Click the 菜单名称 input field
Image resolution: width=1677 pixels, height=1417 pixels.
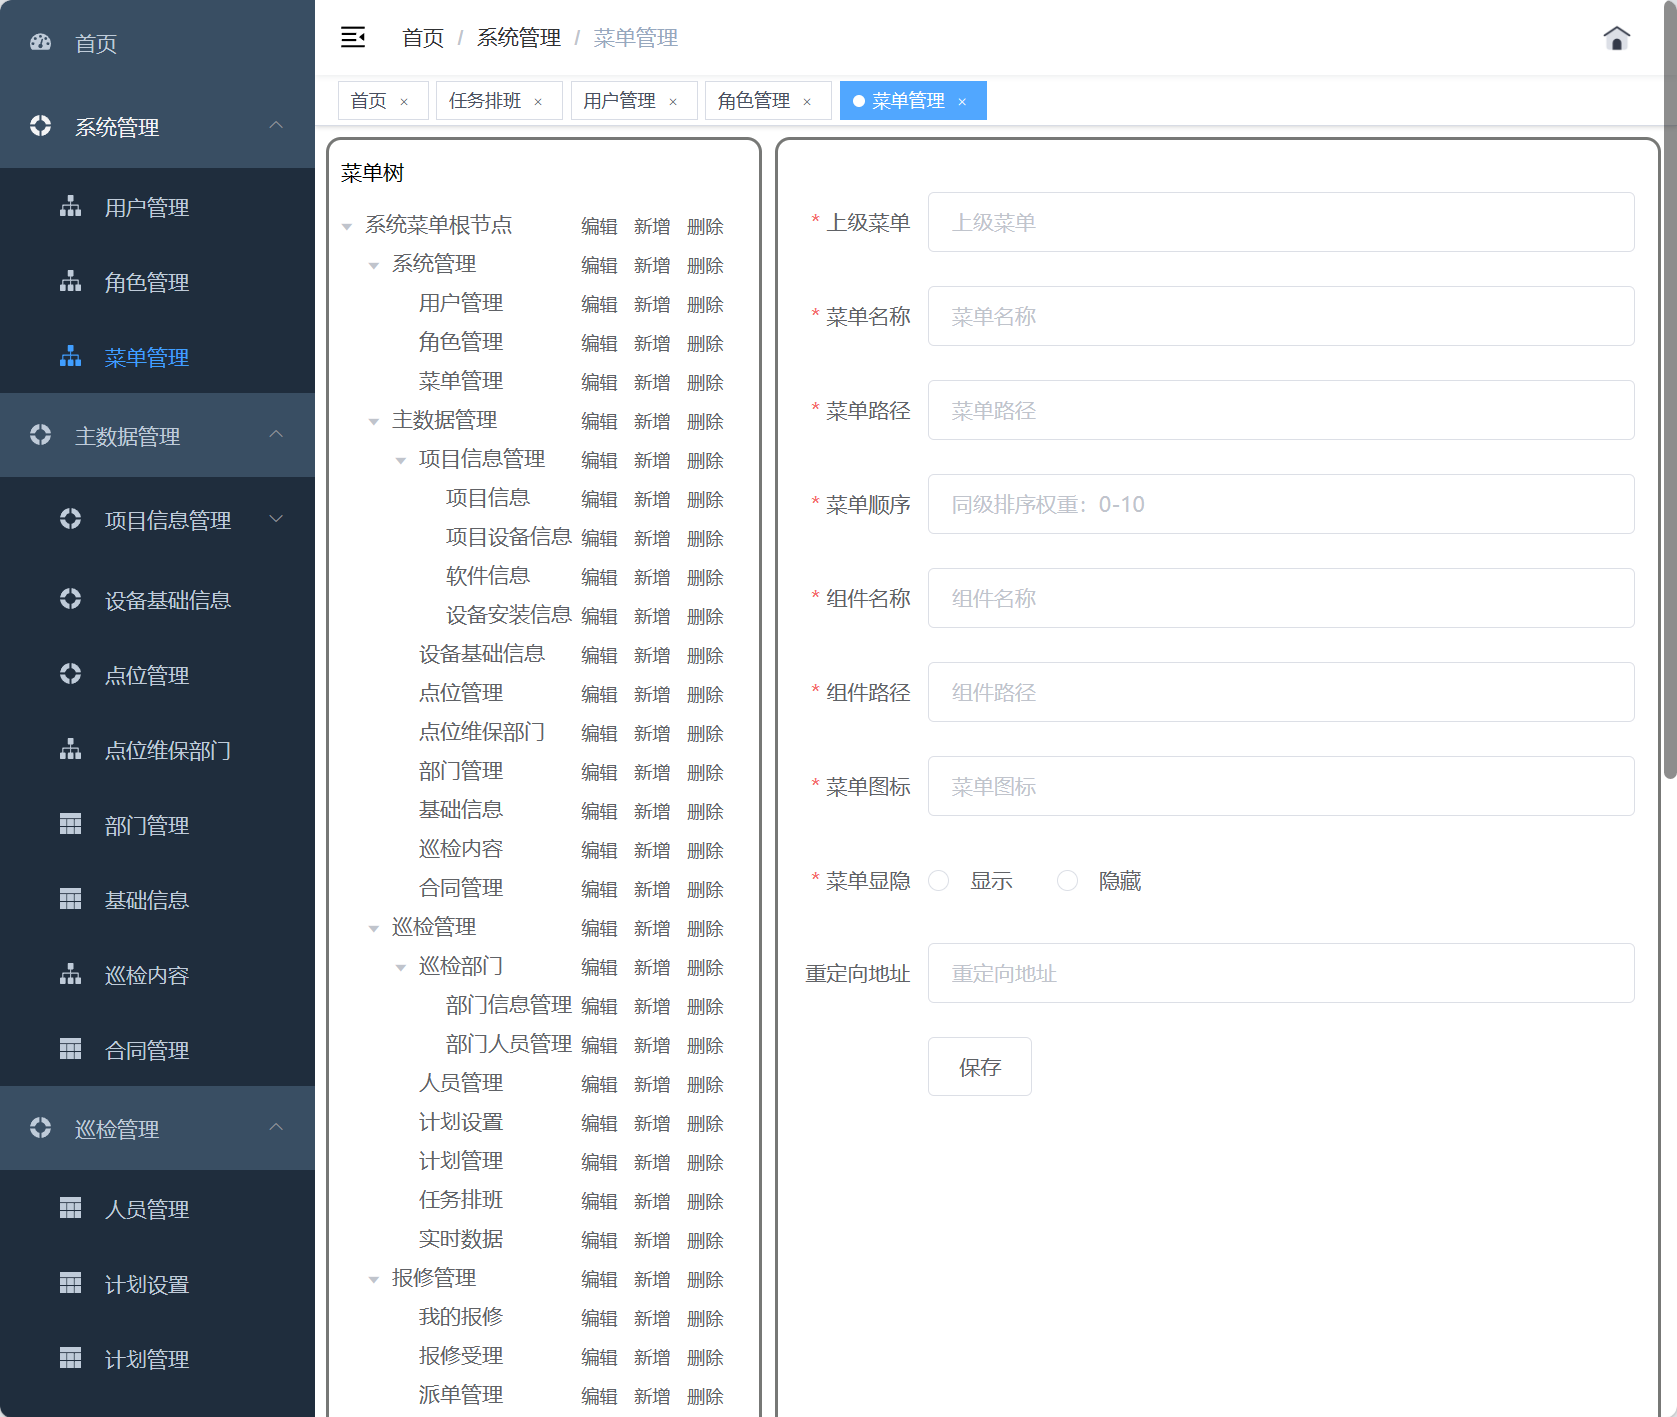pos(1281,316)
